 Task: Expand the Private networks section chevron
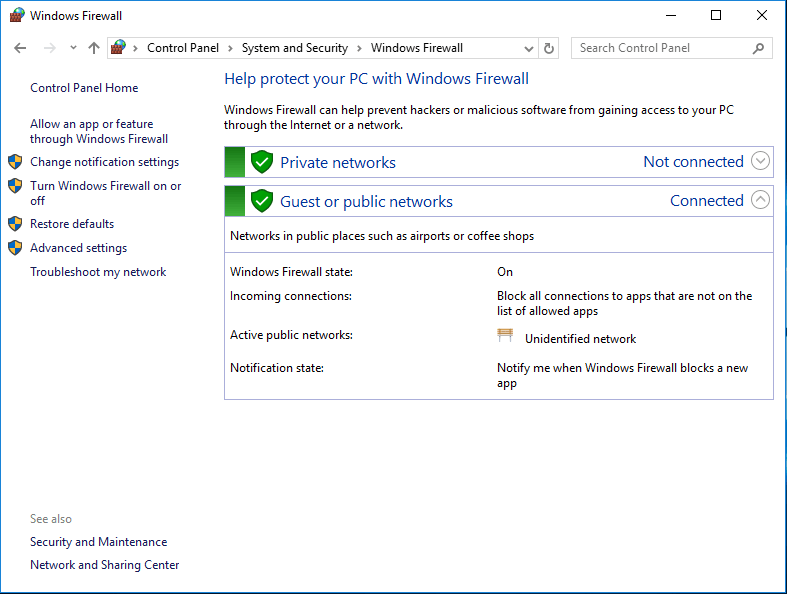point(760,161)
